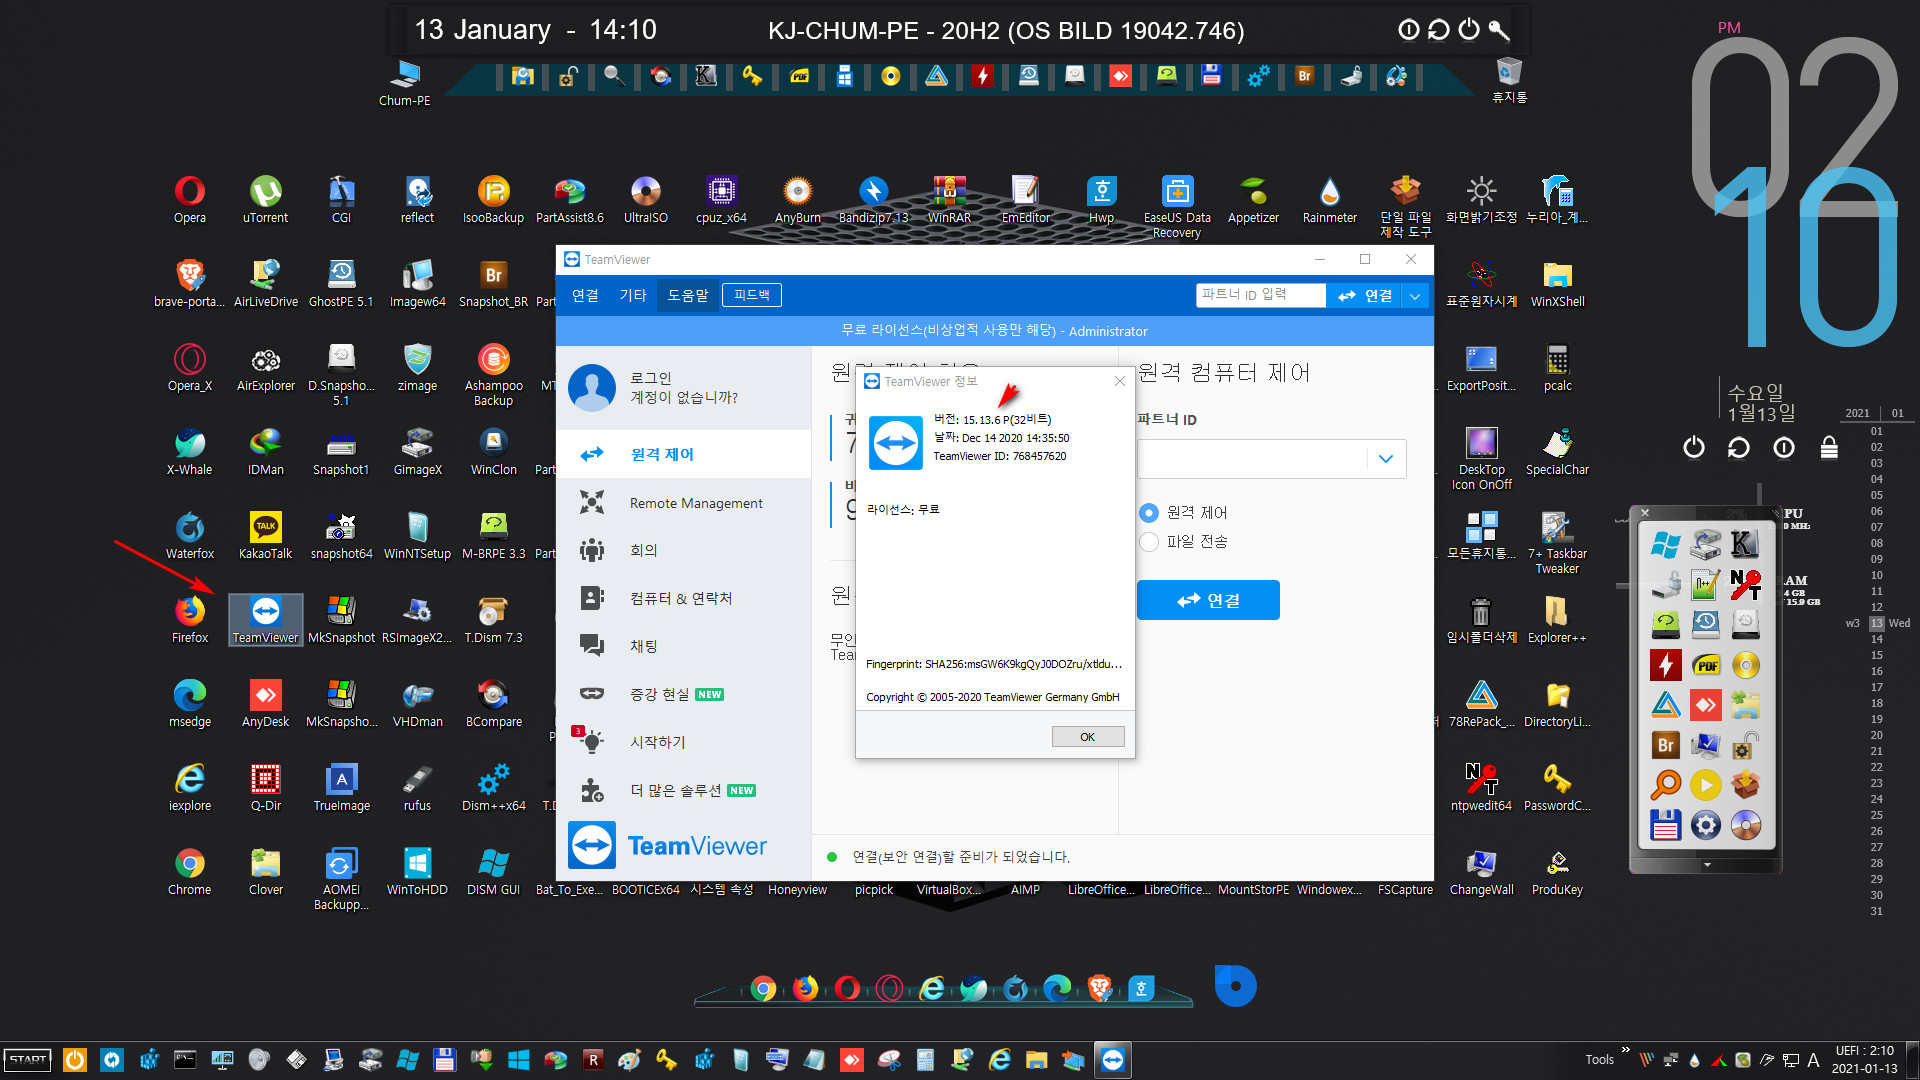Image resolution: width=1920 pixels, height=1080 pixels.
Task: Click the taskbar date 2021-01-13
Action: (x=1864, y=1068)
